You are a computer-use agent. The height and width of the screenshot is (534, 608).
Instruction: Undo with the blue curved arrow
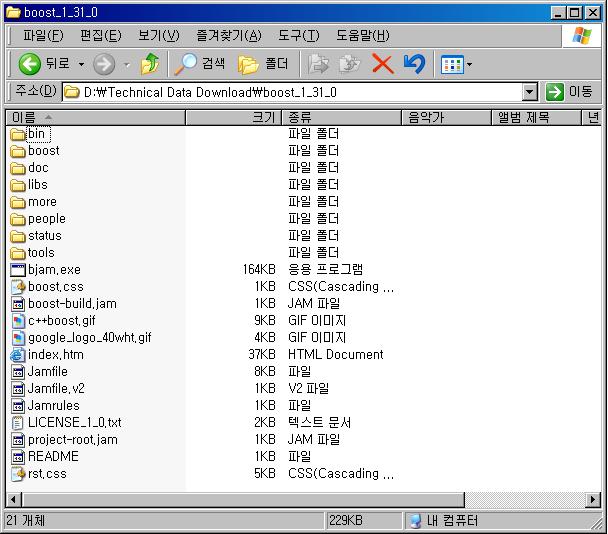414,64
